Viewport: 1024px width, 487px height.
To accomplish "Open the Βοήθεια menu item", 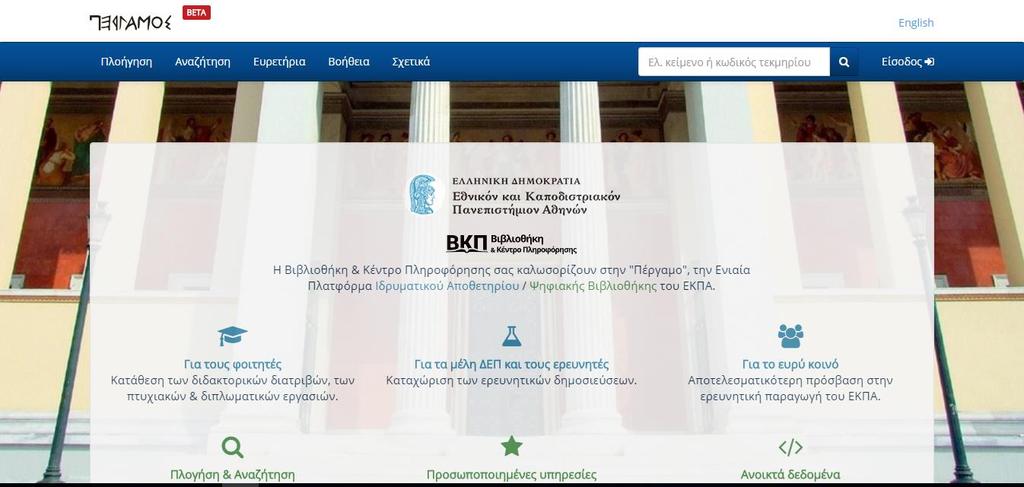I will click(x=349, y=62).
